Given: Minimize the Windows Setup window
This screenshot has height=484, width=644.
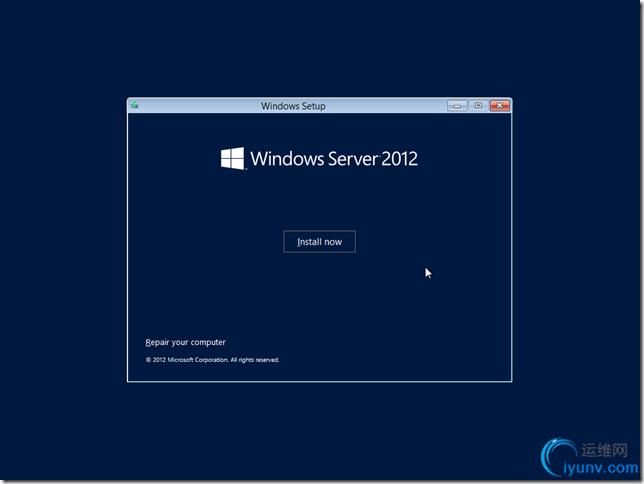Looking at the screenshot, I should point(457,106).
